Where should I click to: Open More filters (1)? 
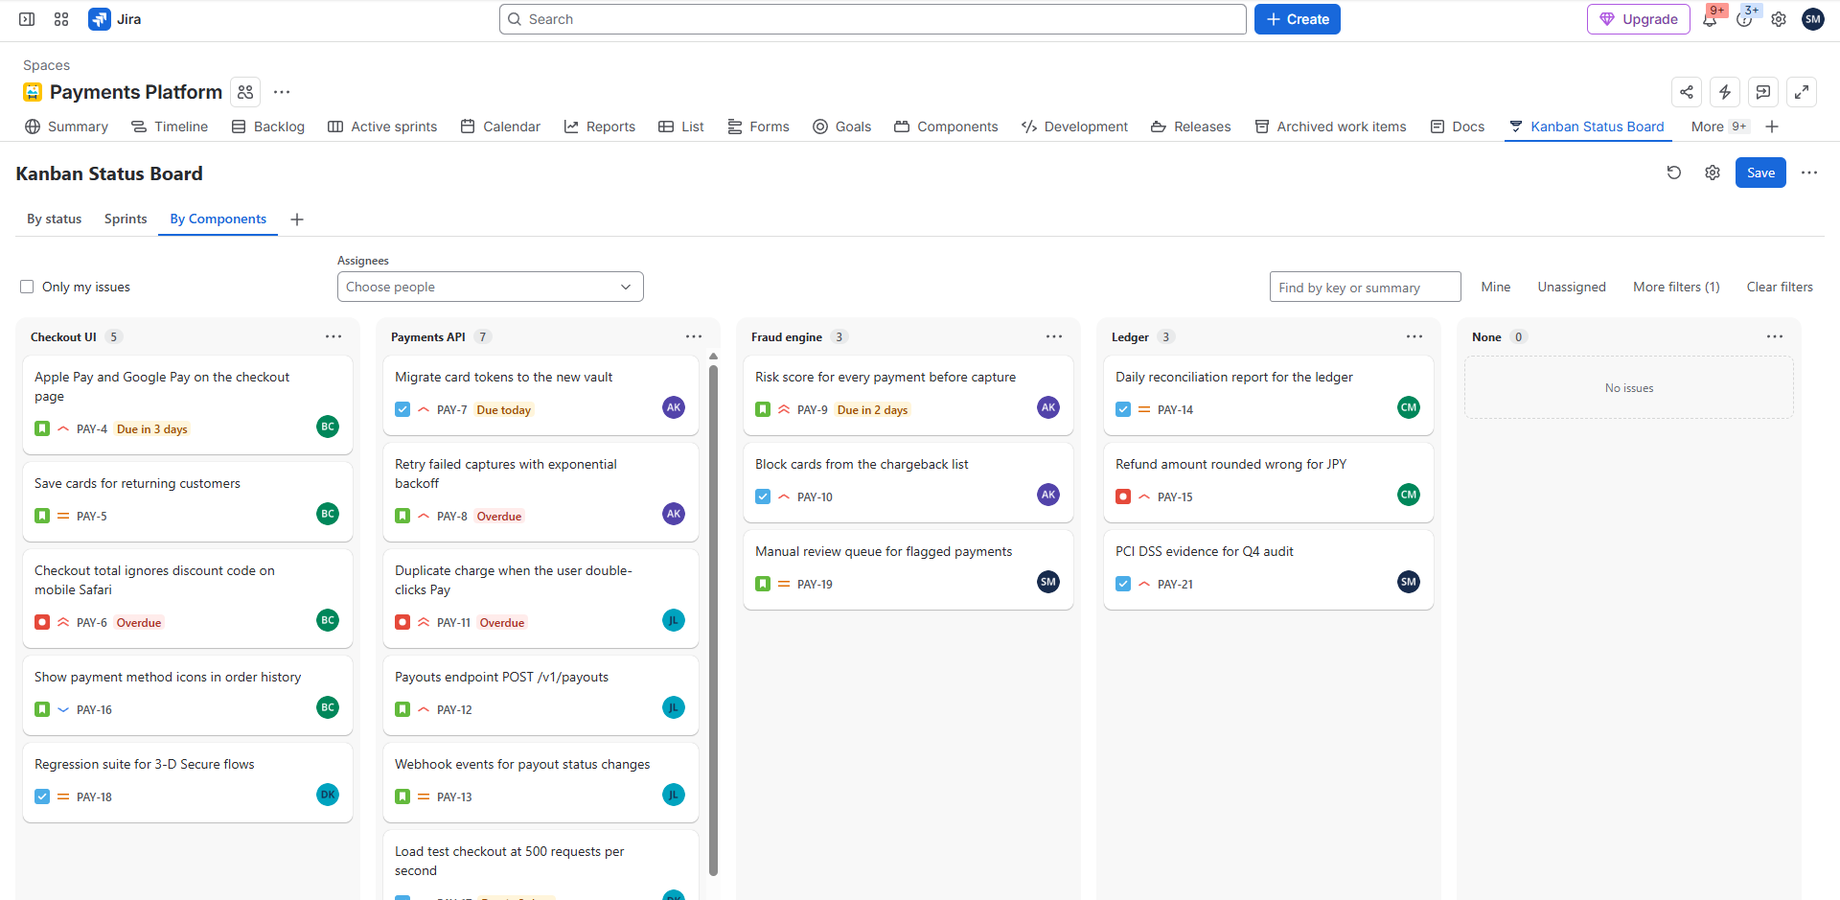click(1676, 287)
